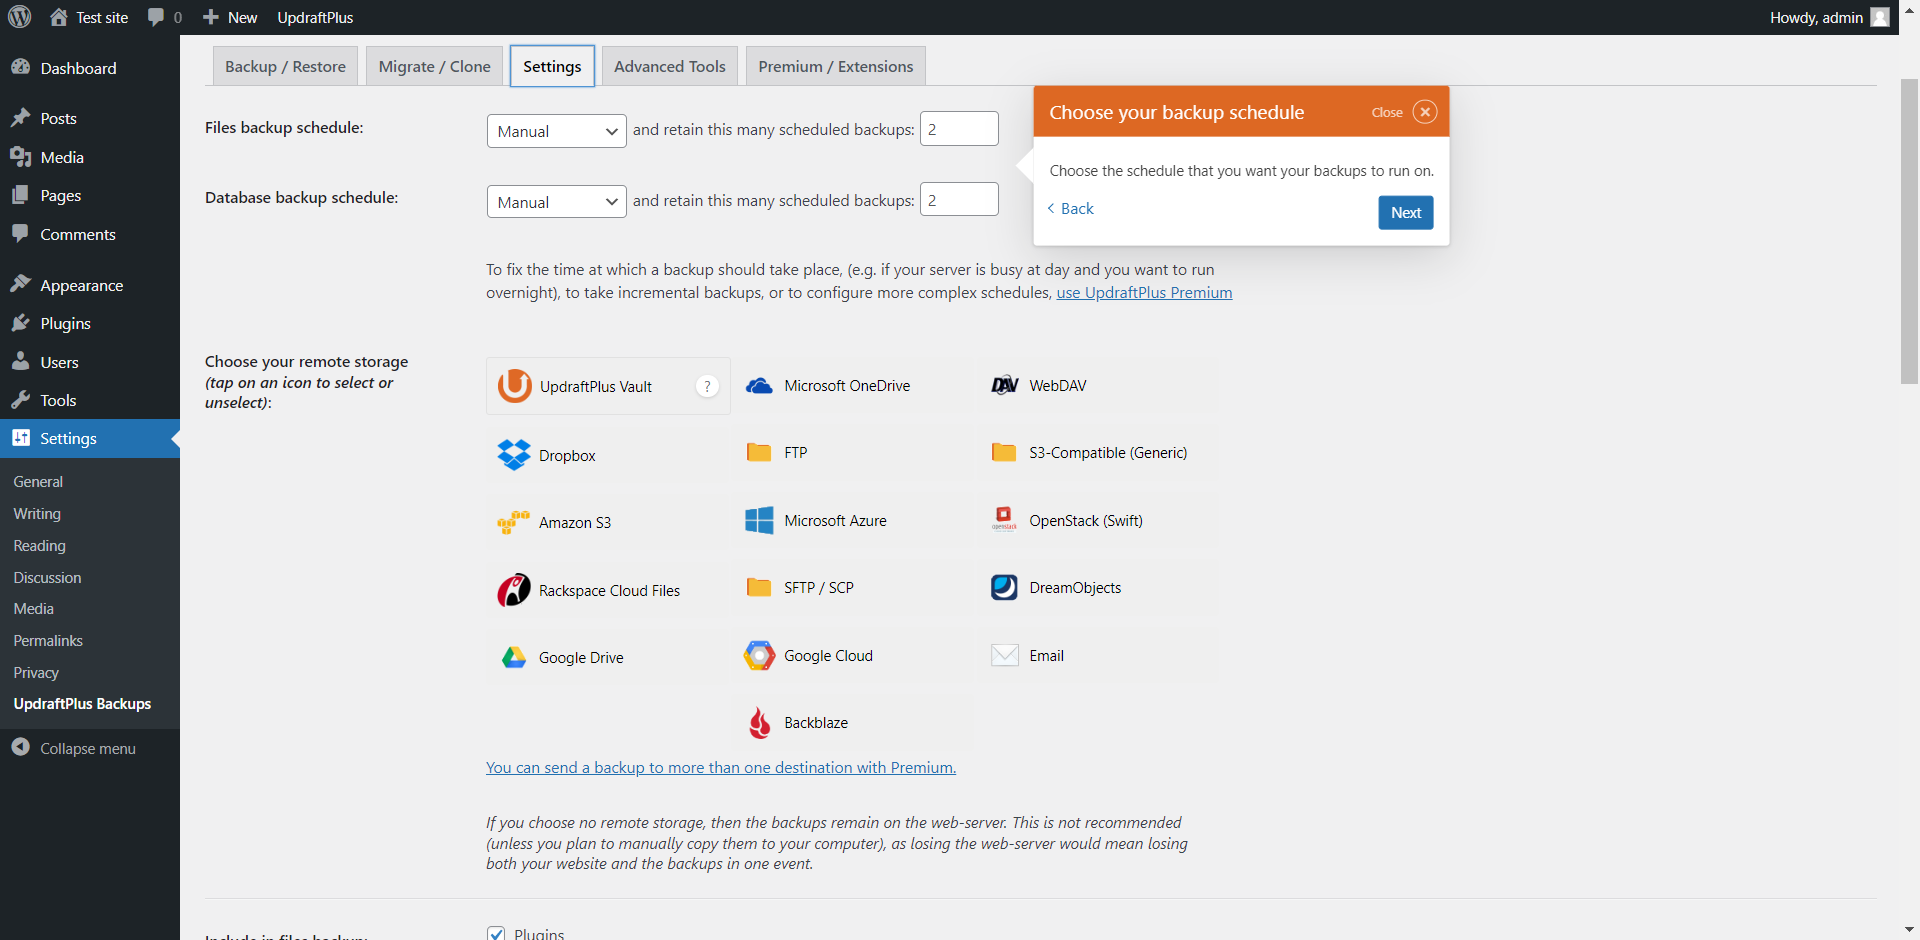
Task: Select the Email envelope icon
Action: pyautogui.click(x=1004, y=655)
